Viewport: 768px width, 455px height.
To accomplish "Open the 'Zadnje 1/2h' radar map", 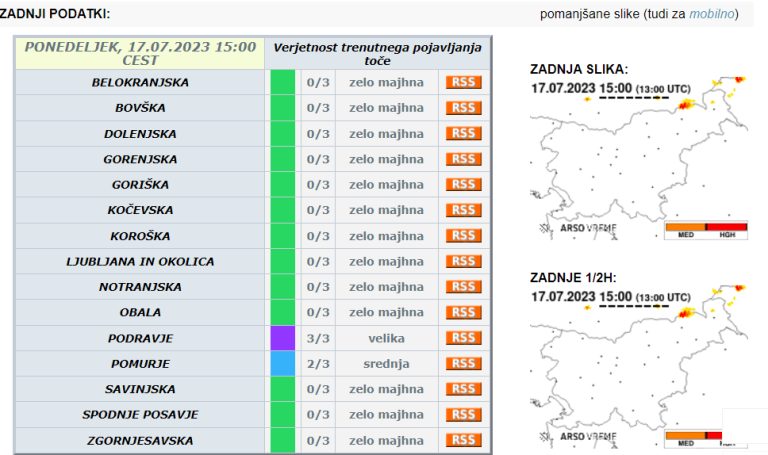I will point(639,364).
